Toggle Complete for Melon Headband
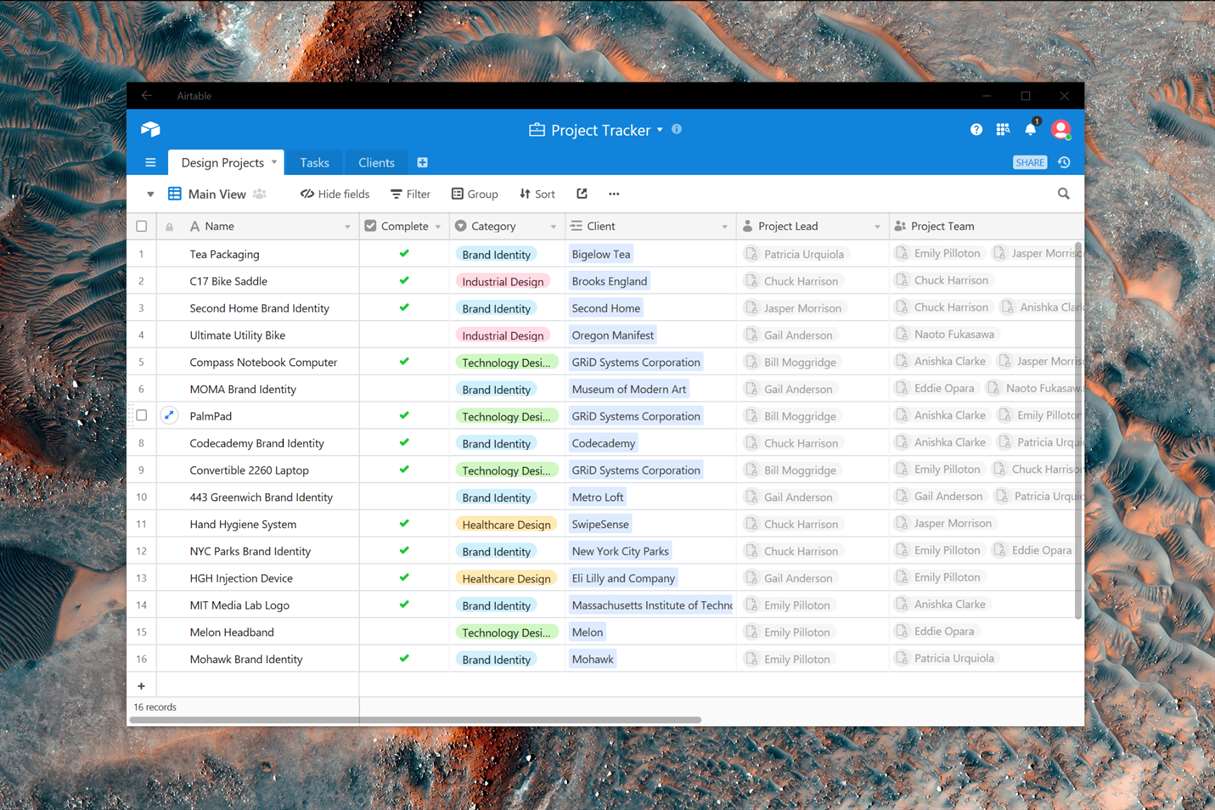1215x810 pixels. pyautogui.click(x=404, y=632)
